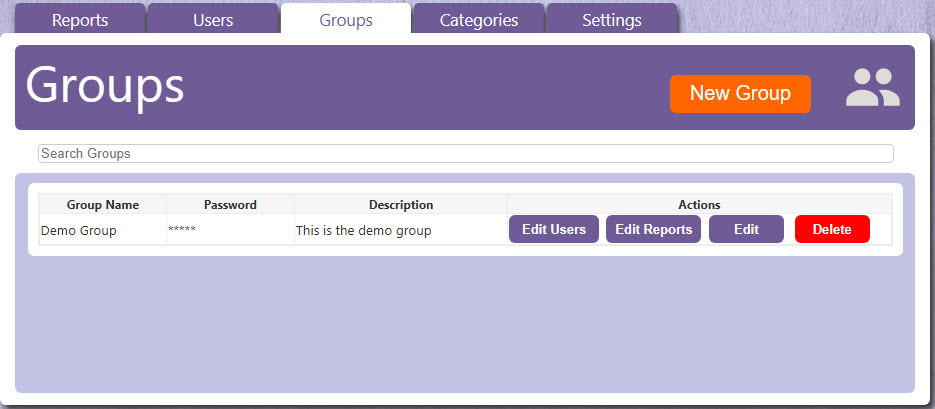Switch to the Reports tab
This screenshot has height=409, width=935.
[80, 20]
